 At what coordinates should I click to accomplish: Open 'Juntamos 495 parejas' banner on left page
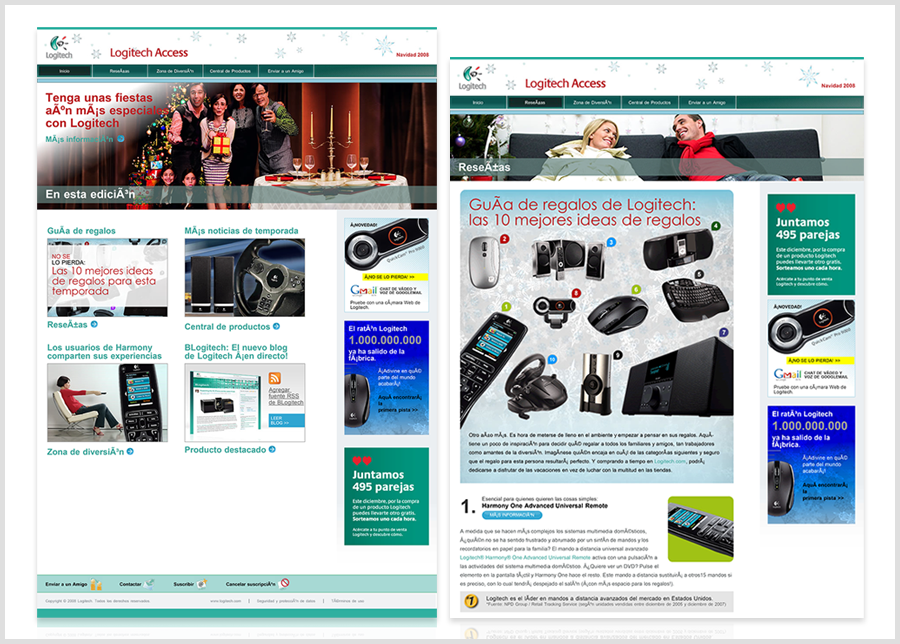tap(386, 496)
